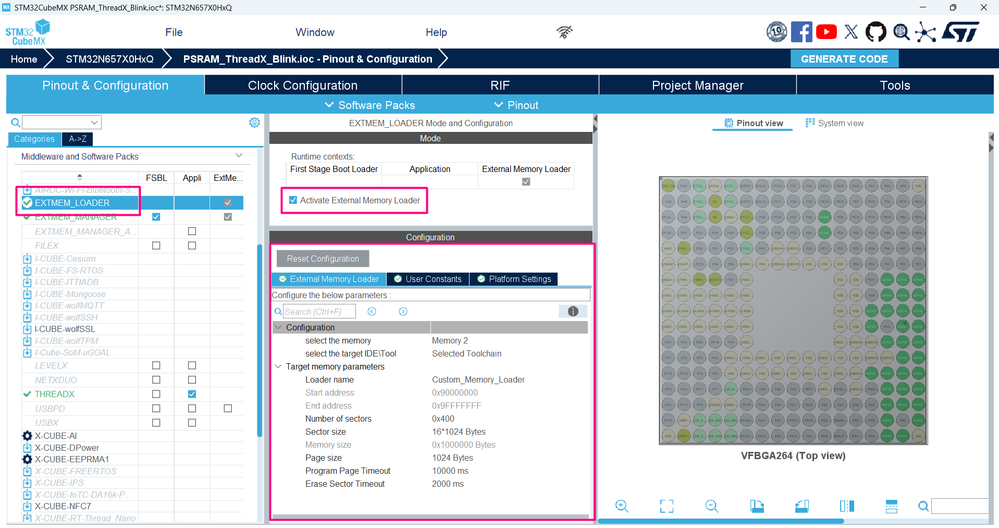Click Reset Configuration button

(323, 259)
